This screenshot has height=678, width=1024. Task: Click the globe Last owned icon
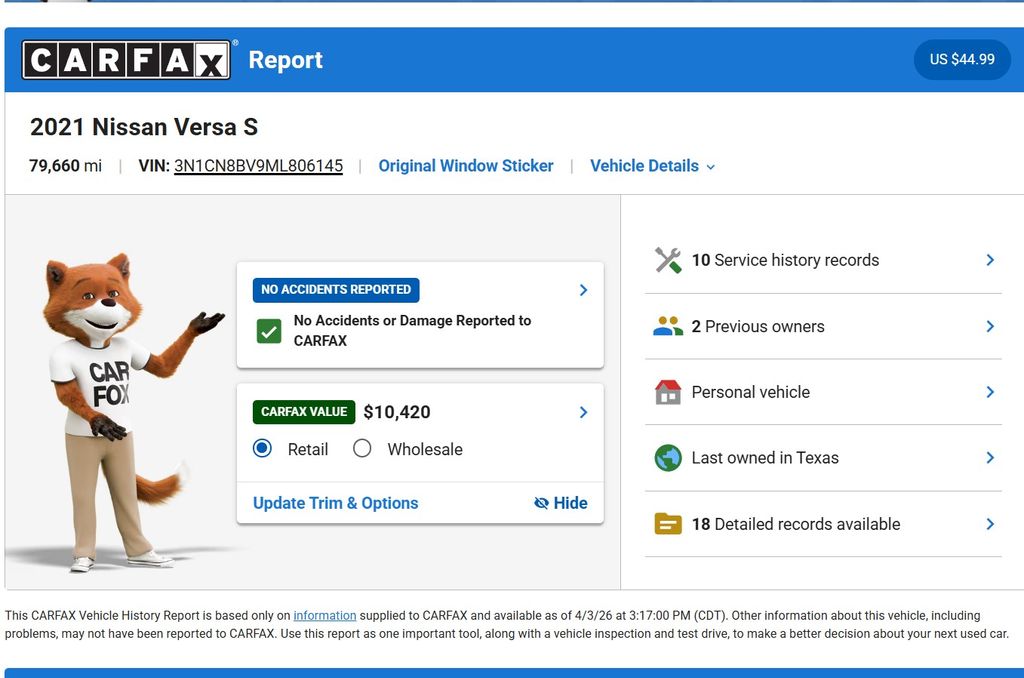pos(668,458)
